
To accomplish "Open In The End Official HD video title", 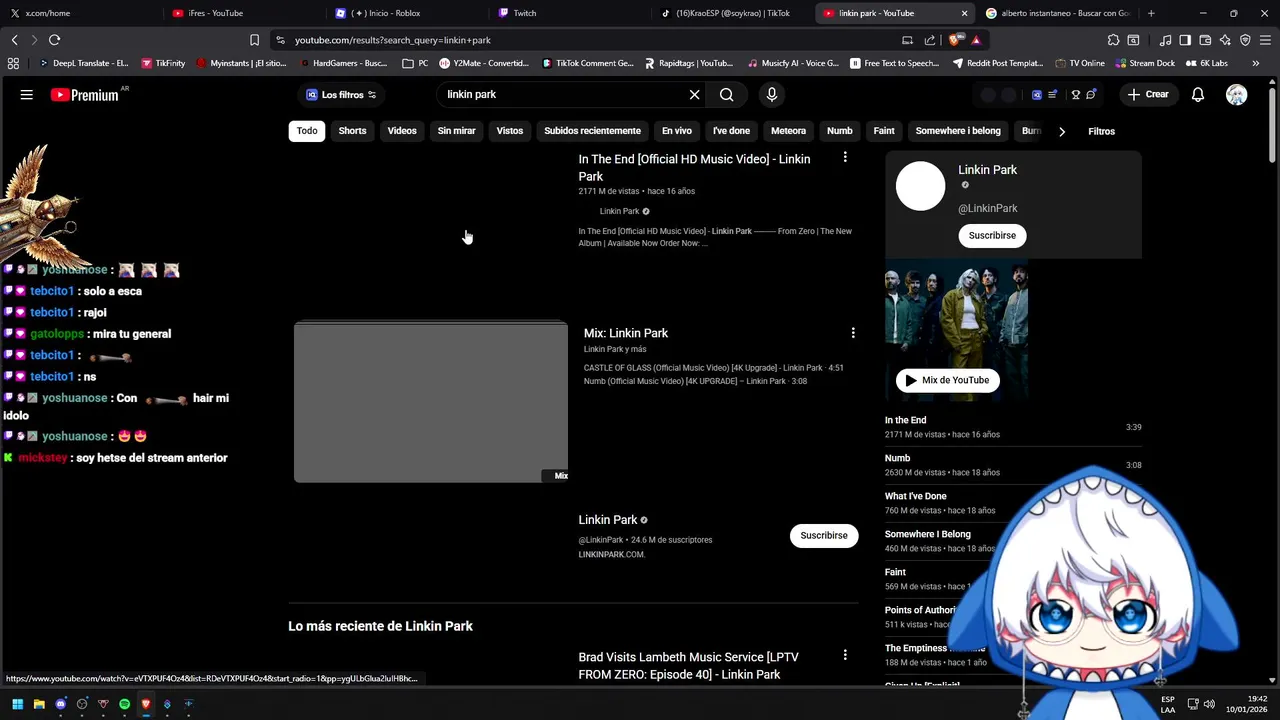I will click(x=694, y=168).
